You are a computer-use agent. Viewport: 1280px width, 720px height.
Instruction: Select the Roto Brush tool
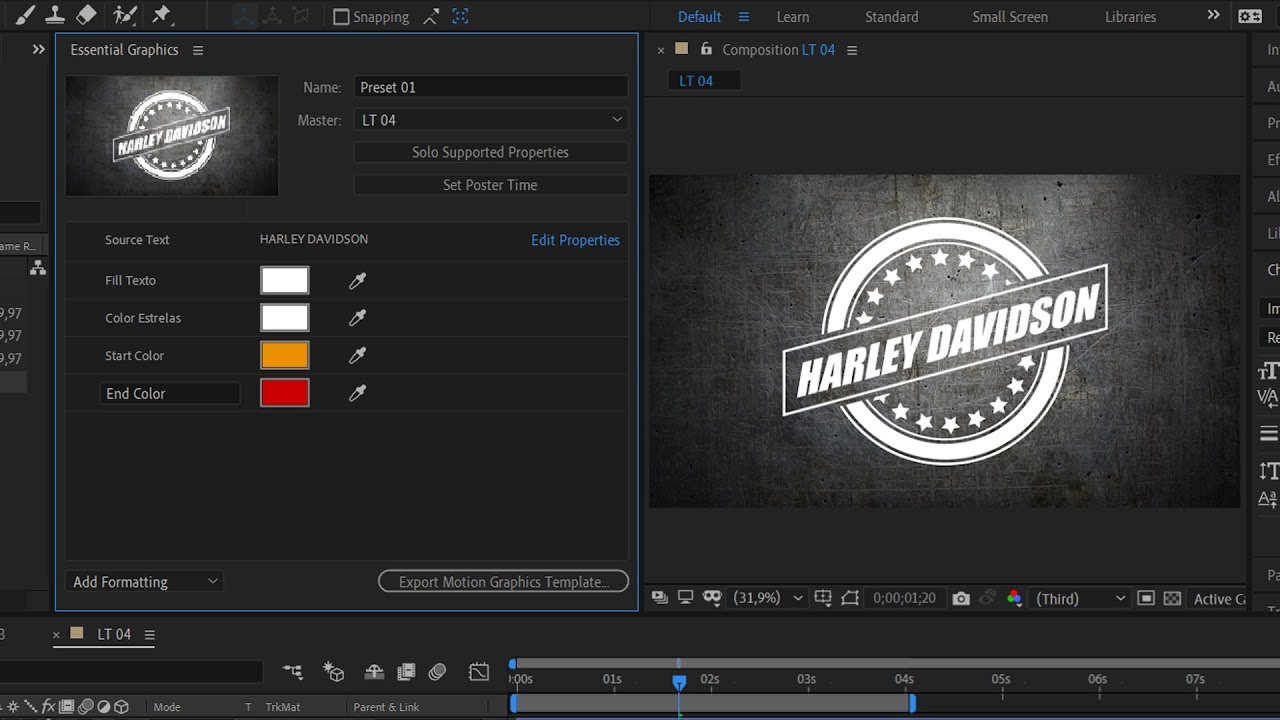[125, 15]
